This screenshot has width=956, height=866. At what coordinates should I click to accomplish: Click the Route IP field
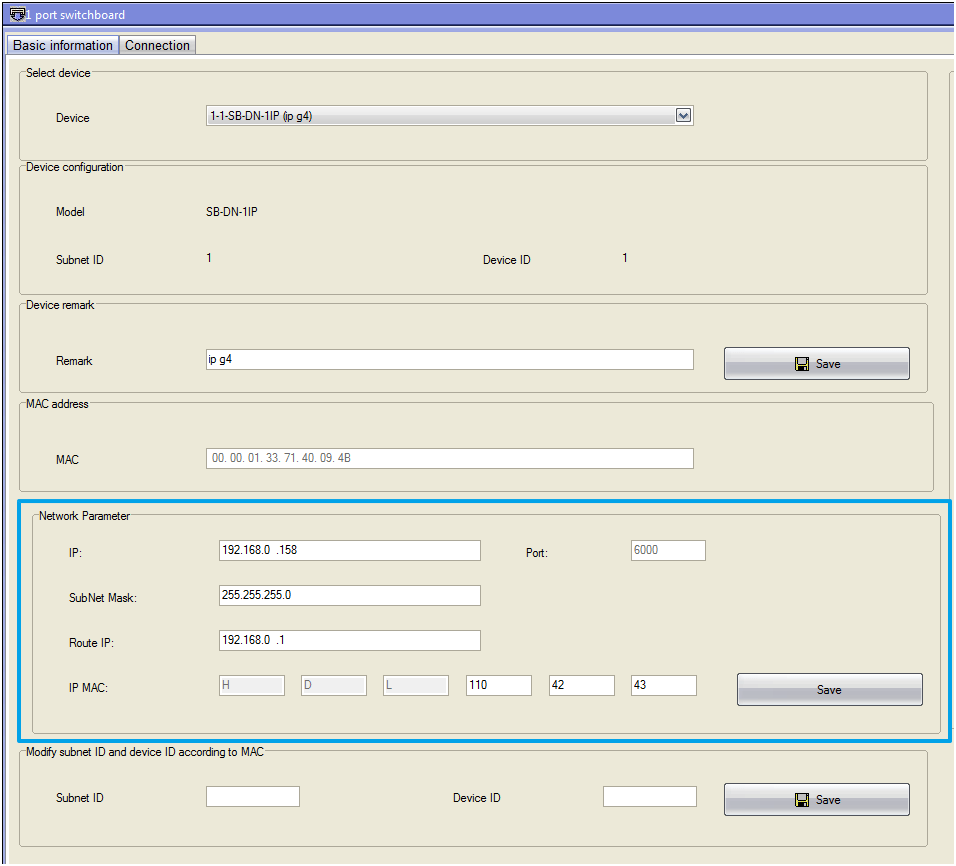pos(349,640)
